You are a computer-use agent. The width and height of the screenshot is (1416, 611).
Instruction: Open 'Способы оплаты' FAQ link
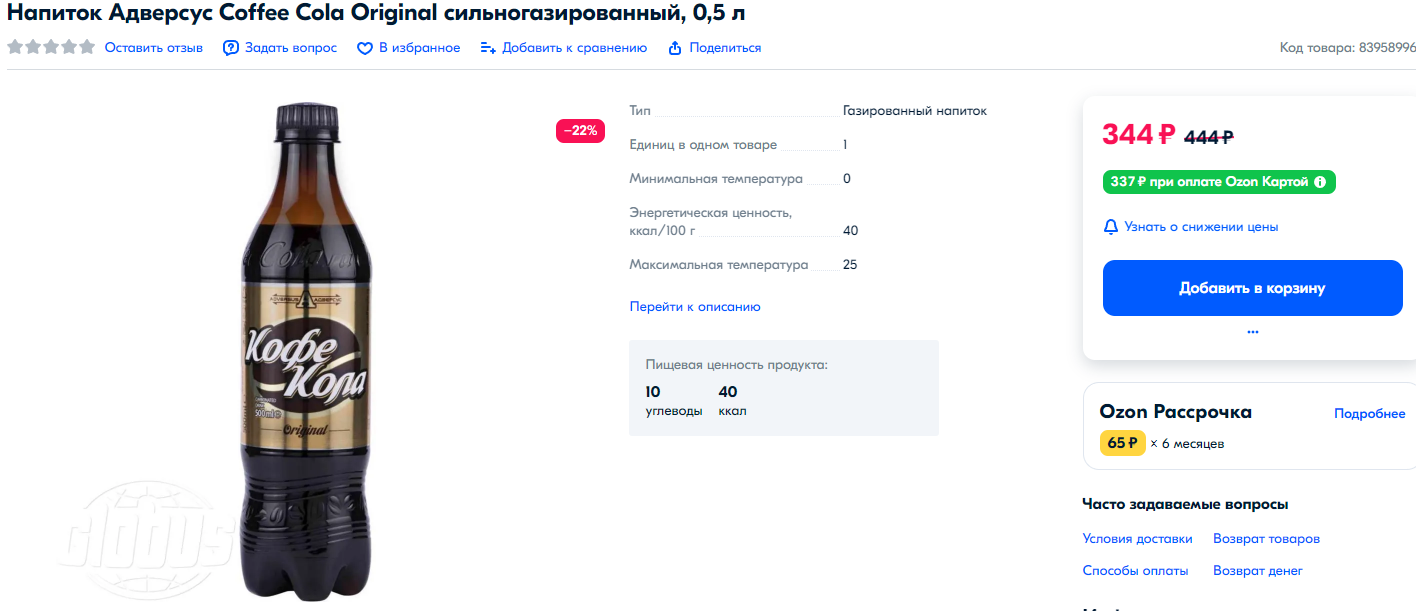[1135, 571]
